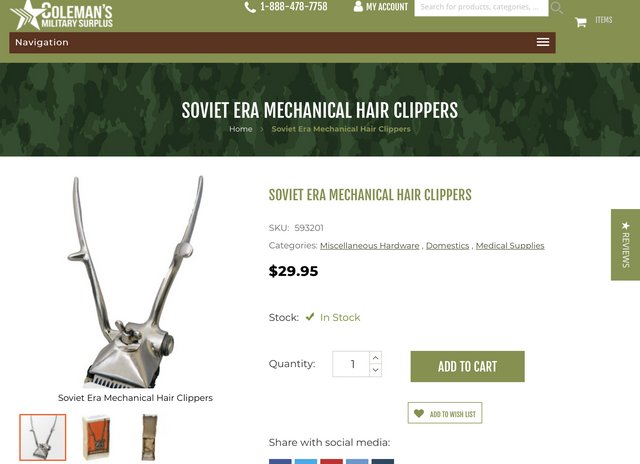Click the phone icon beside 1-888-478-7758
The image size is (640, 464).
tap(250, 7)
